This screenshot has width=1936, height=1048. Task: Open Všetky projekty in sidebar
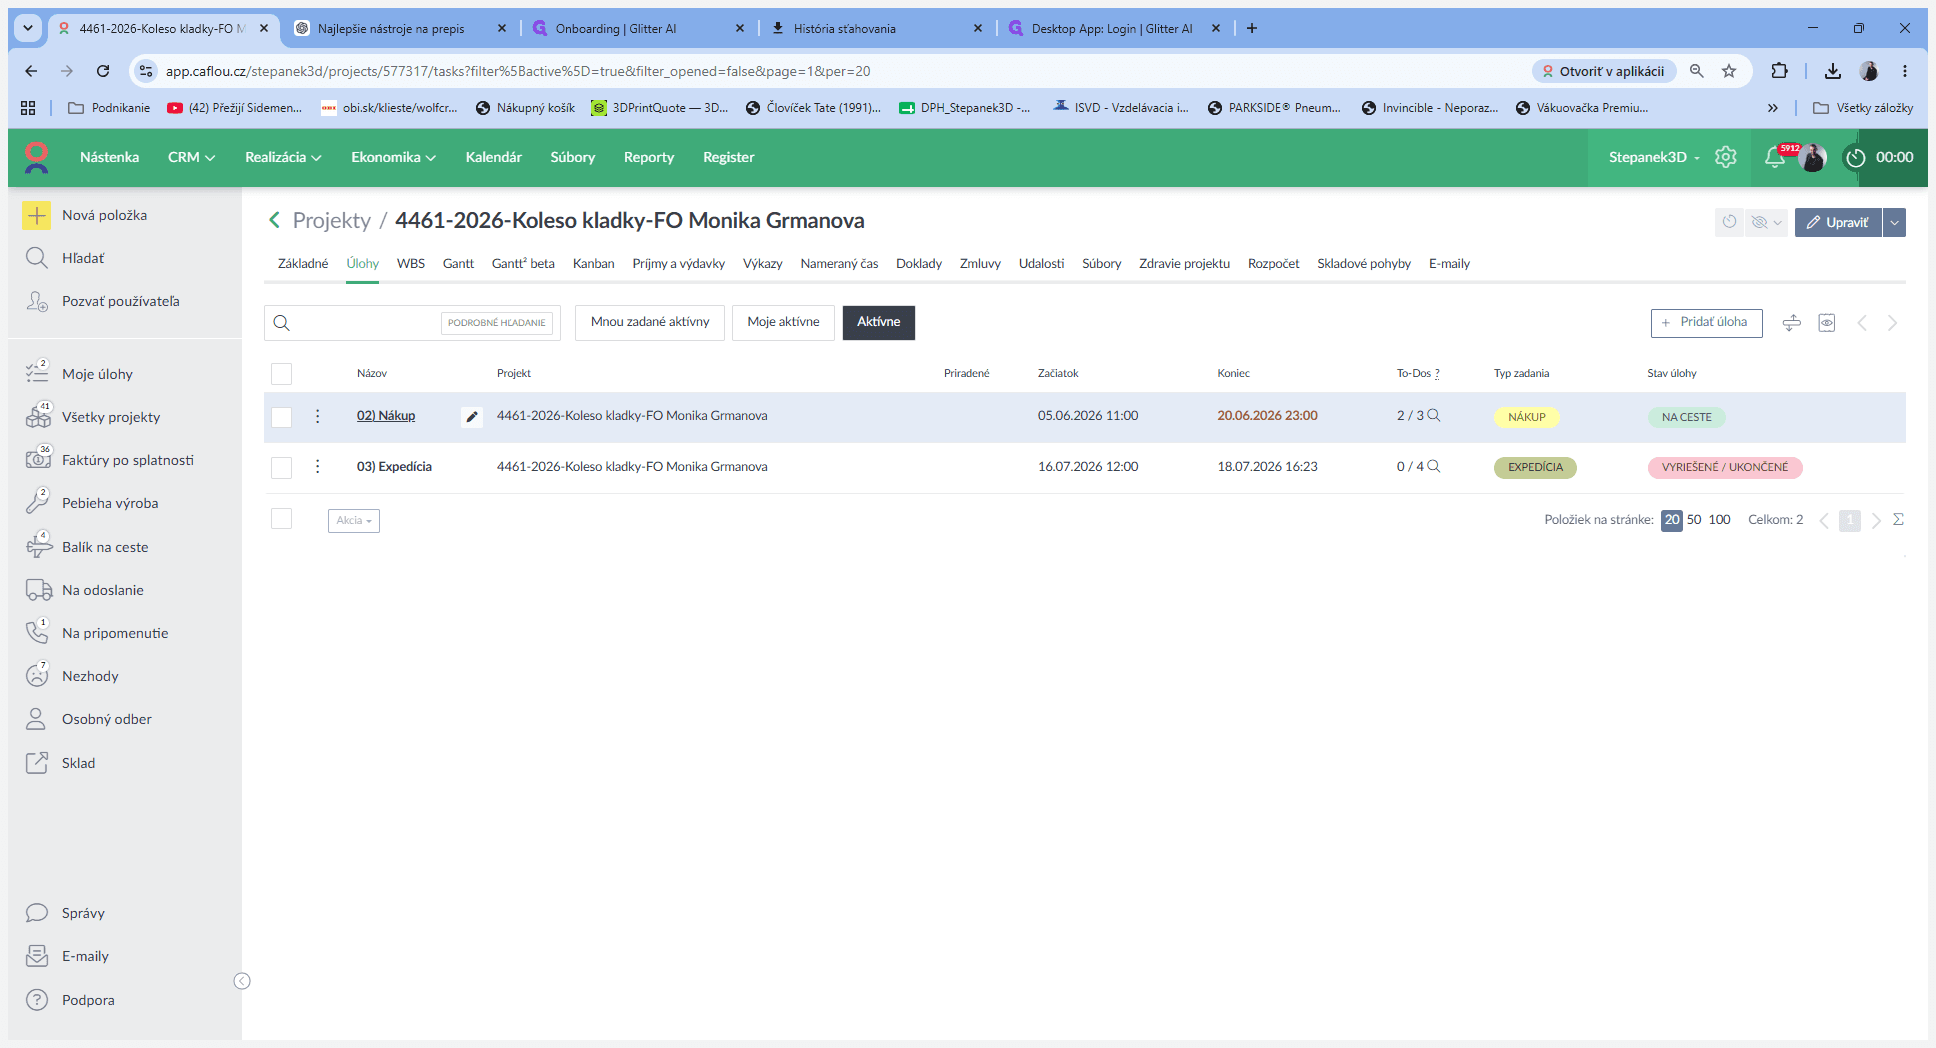pos(110,417)
